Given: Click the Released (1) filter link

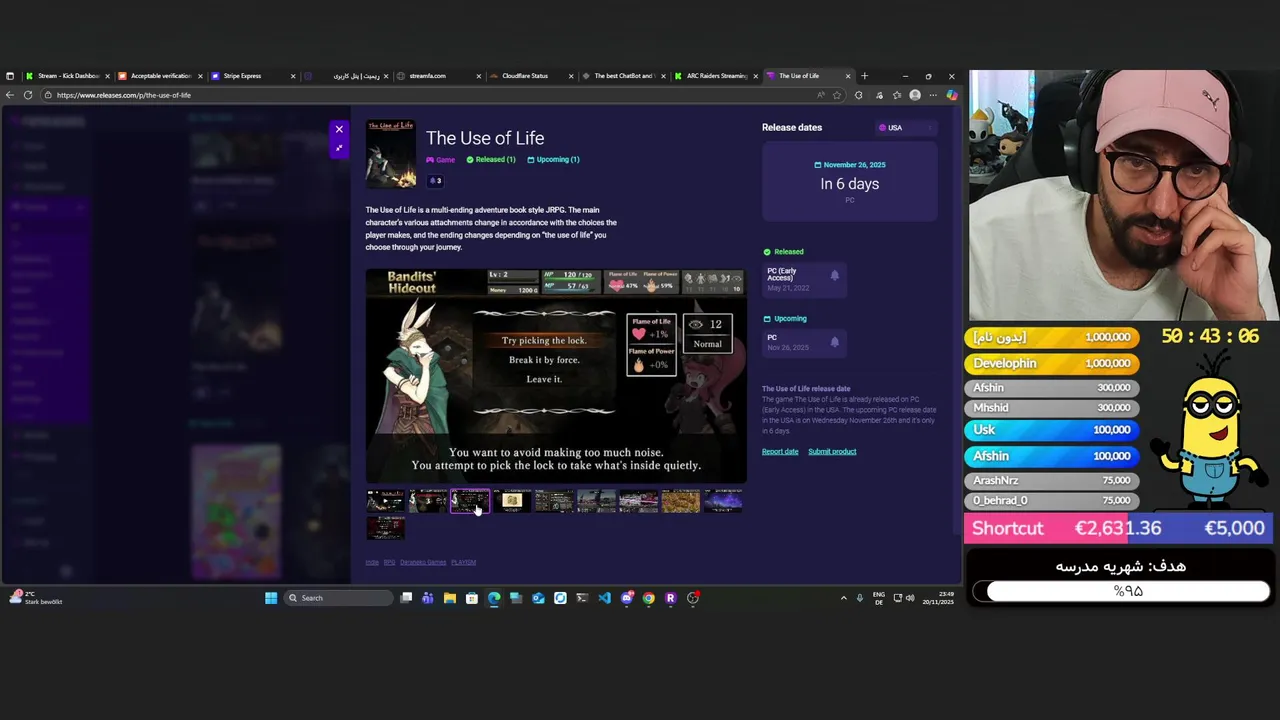Looking at the screenshot, I should (x=491, y=159).
